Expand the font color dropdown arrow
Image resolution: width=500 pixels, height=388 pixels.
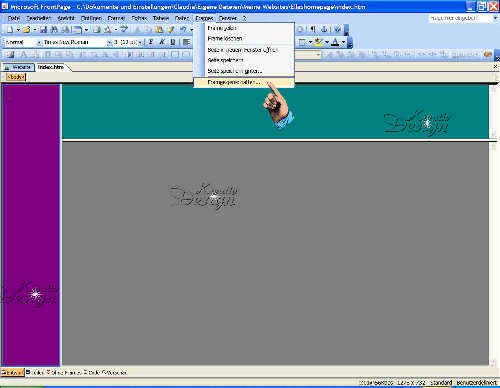pyautogui.click(x=343, y=42)
